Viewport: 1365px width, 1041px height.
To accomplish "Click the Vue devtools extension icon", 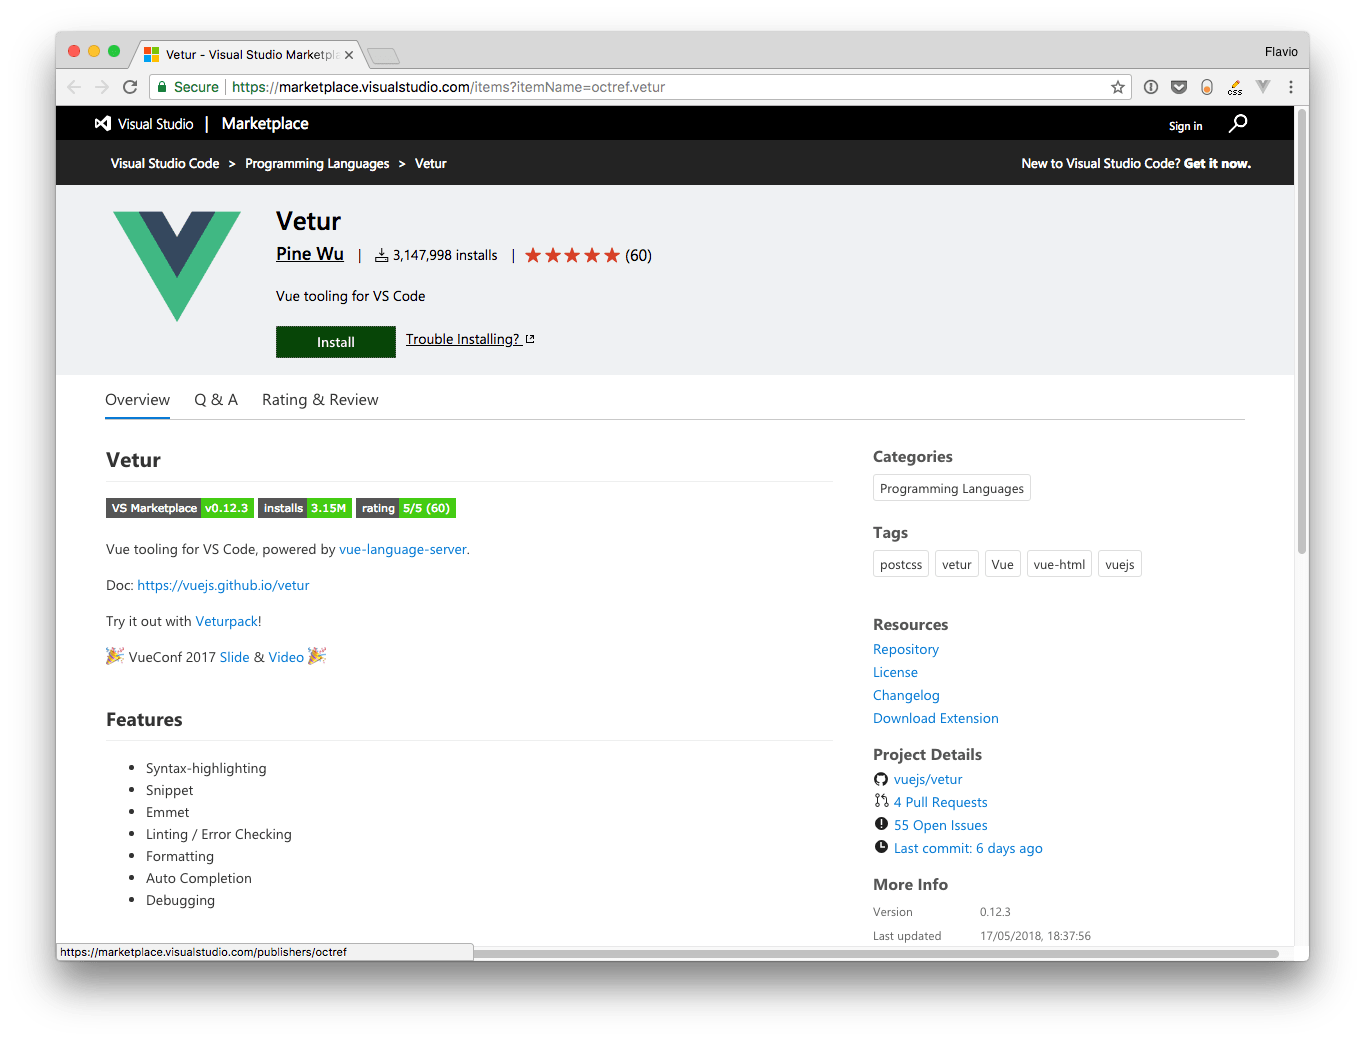I will [x=1263, y=87].
